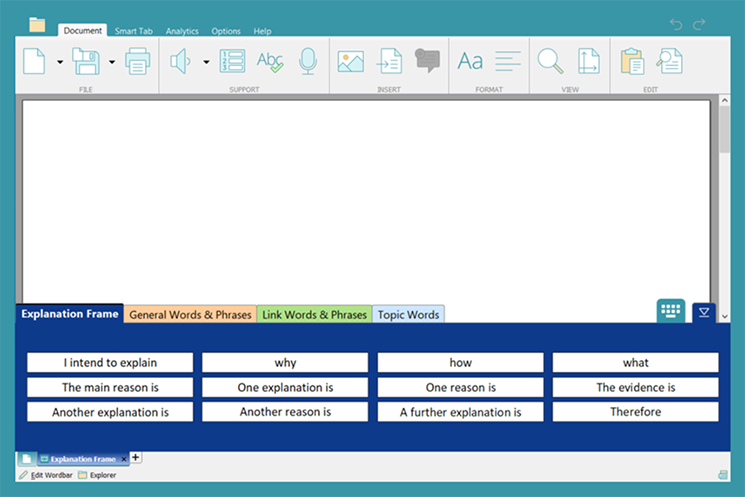Select the Topic Words tab
Screen dimensions: 745x497
pyautogui.click(x=408, y=315)
